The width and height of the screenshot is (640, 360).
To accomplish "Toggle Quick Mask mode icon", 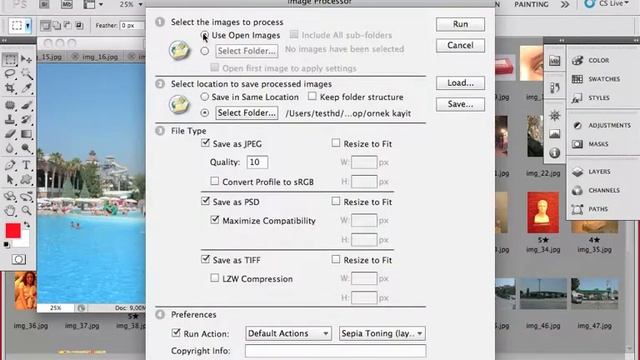I will (18, 259).
